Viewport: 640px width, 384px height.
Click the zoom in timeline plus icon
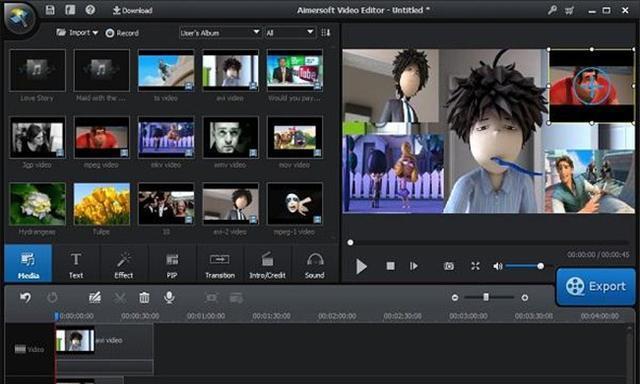pyautogui.click(x=524, y=298)
